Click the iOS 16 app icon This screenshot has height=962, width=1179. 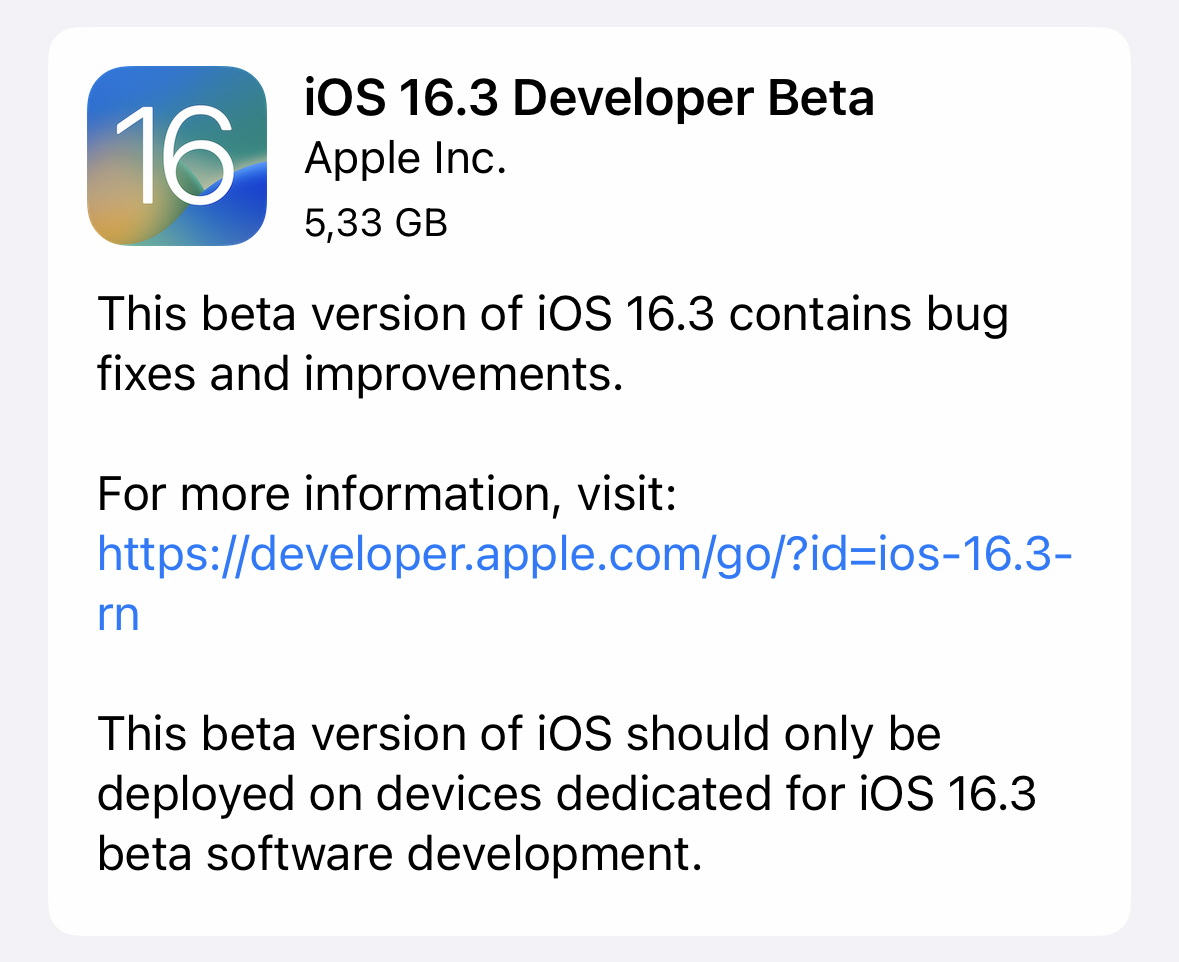(x=177, y=155)
